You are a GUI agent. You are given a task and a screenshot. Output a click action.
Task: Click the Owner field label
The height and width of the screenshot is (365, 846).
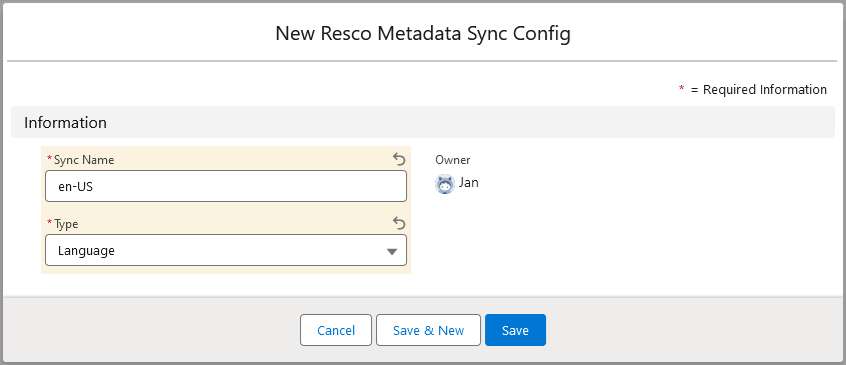coord(453,160)
